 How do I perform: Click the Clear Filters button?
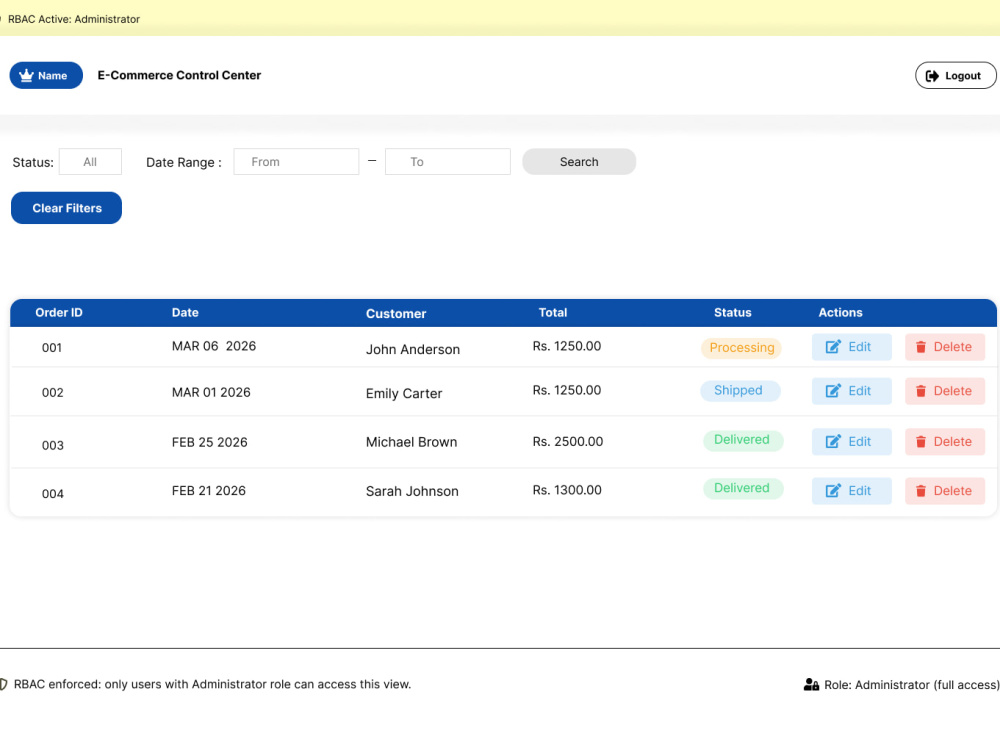click(66, 208)
